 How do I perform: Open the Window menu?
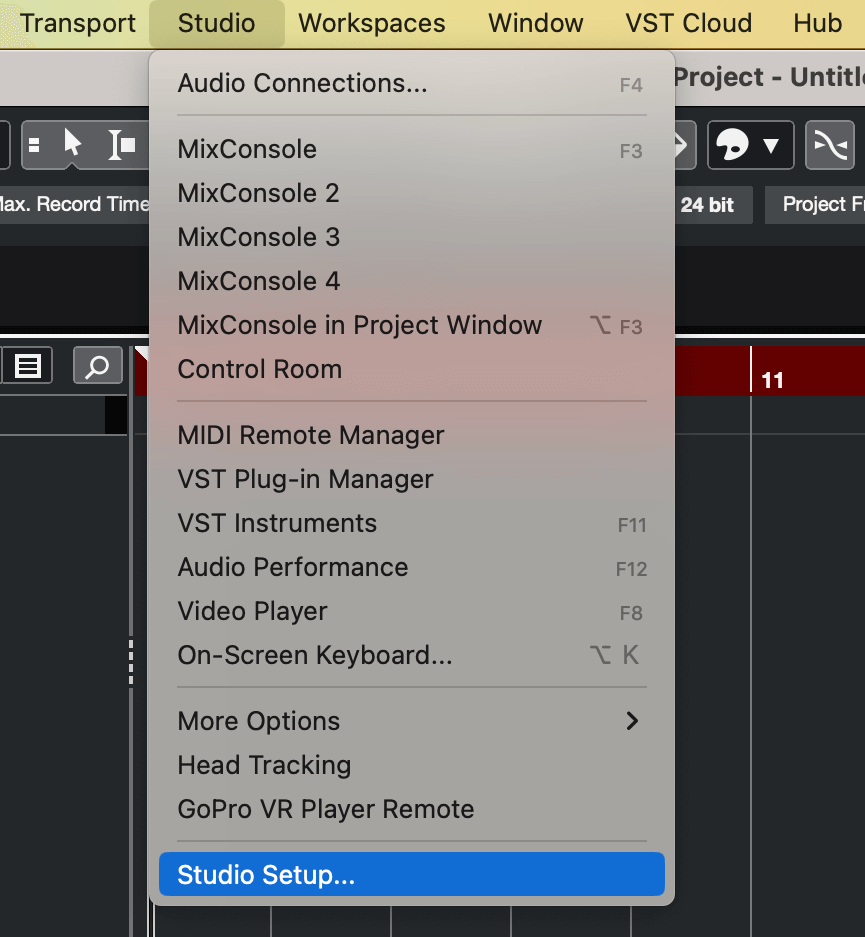(x=535, y=23)
